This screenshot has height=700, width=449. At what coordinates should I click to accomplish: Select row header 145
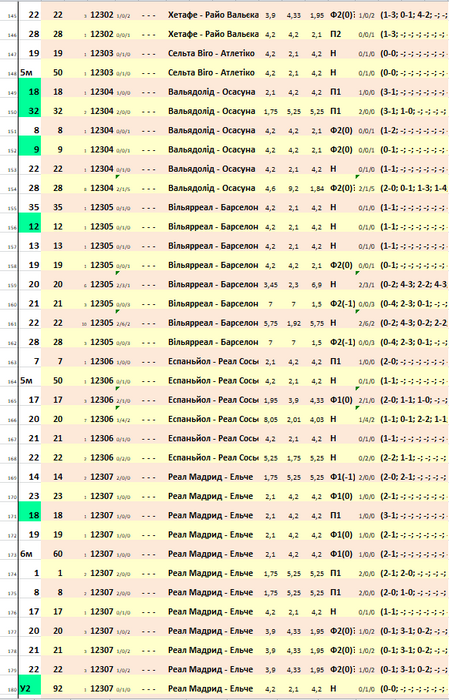(12, 17)
